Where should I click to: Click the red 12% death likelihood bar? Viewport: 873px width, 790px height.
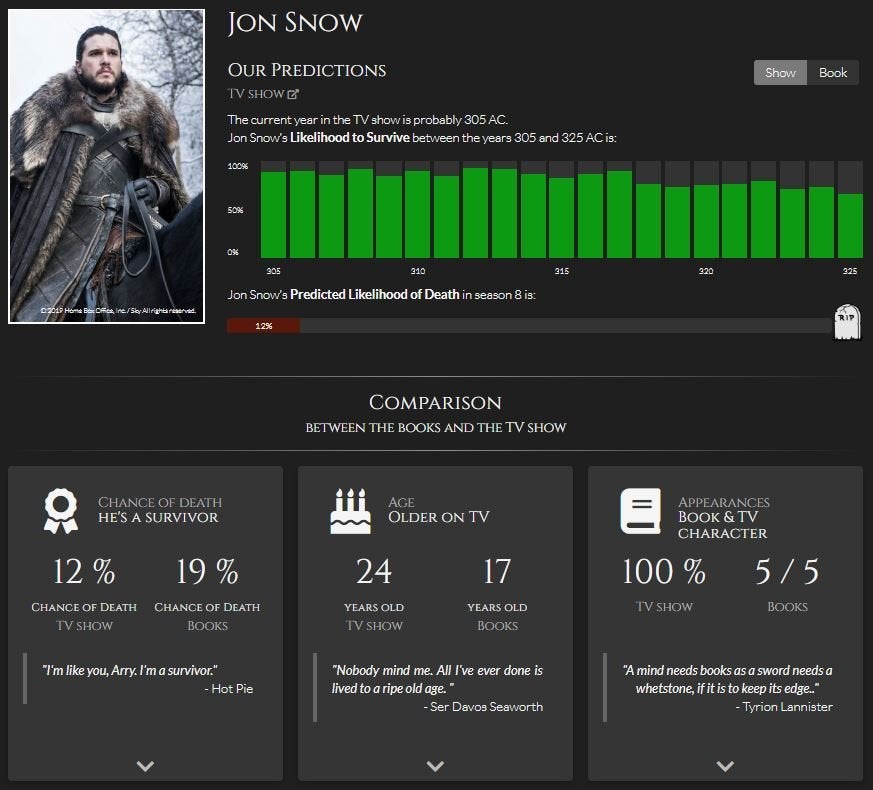(x=263, y=326)
